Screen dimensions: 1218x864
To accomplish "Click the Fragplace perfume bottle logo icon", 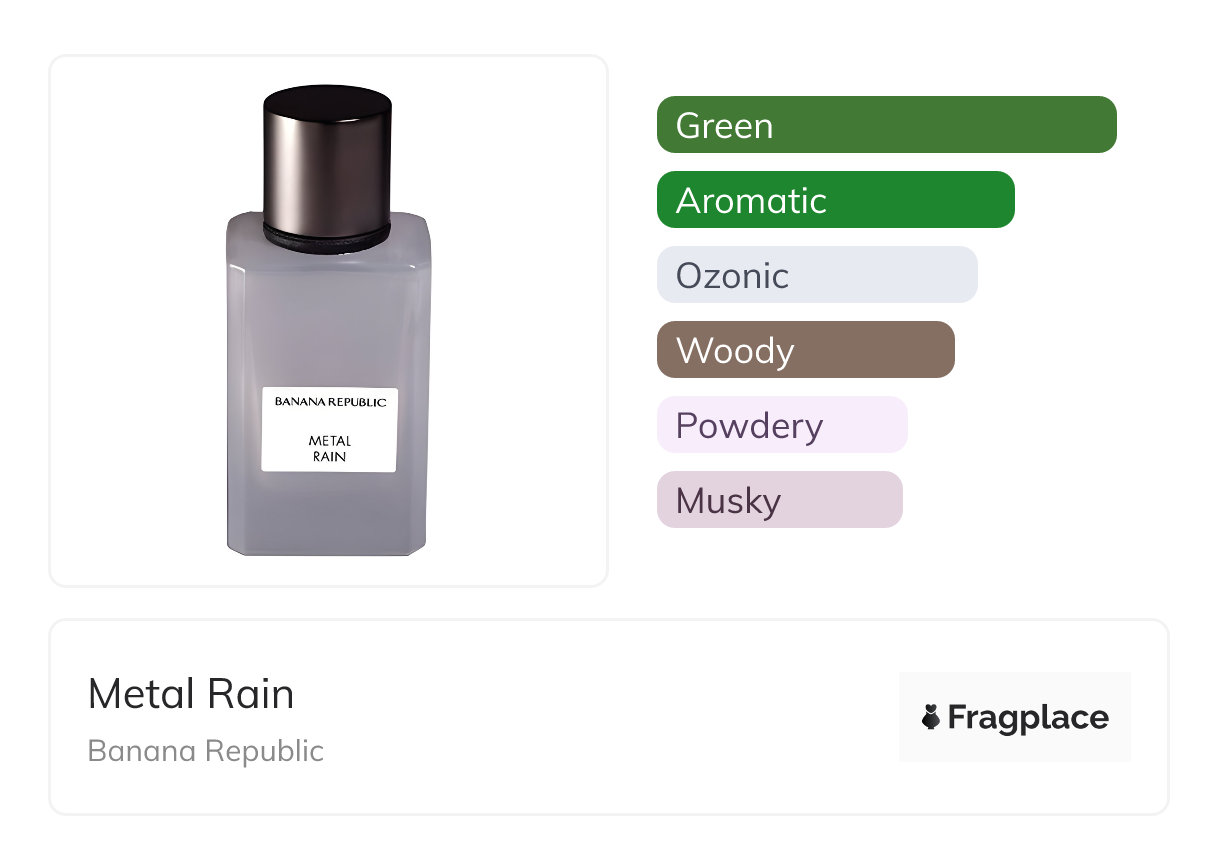I will 931,717.
